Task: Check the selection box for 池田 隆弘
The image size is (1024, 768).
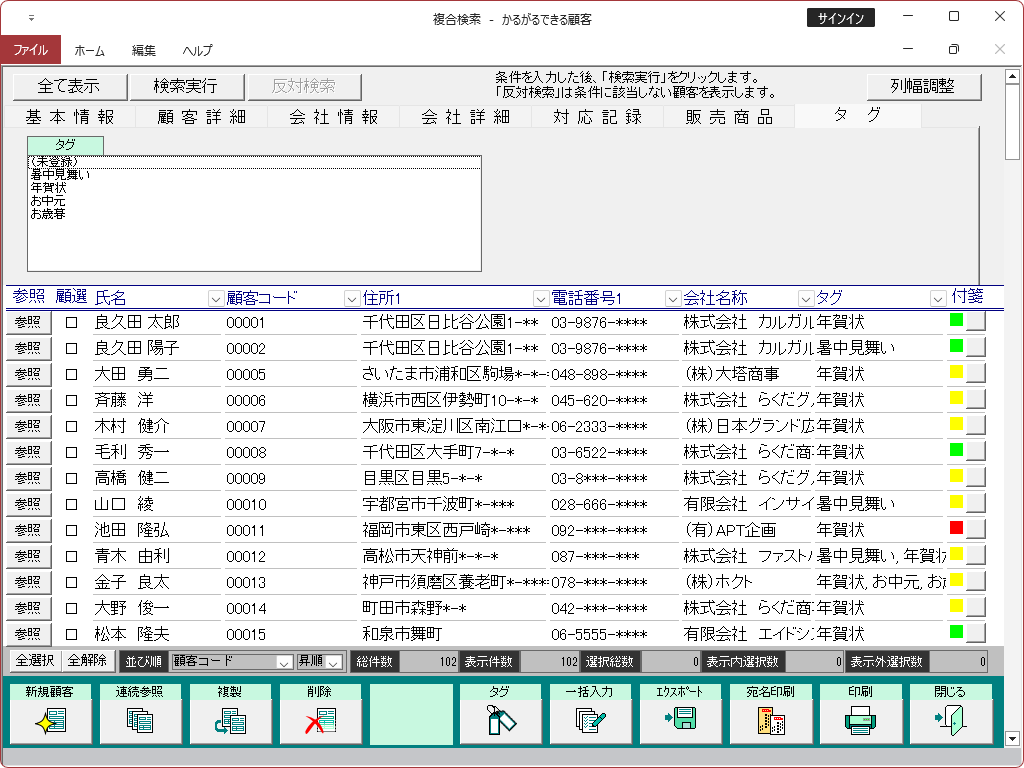Action: (x=71, y=530)
